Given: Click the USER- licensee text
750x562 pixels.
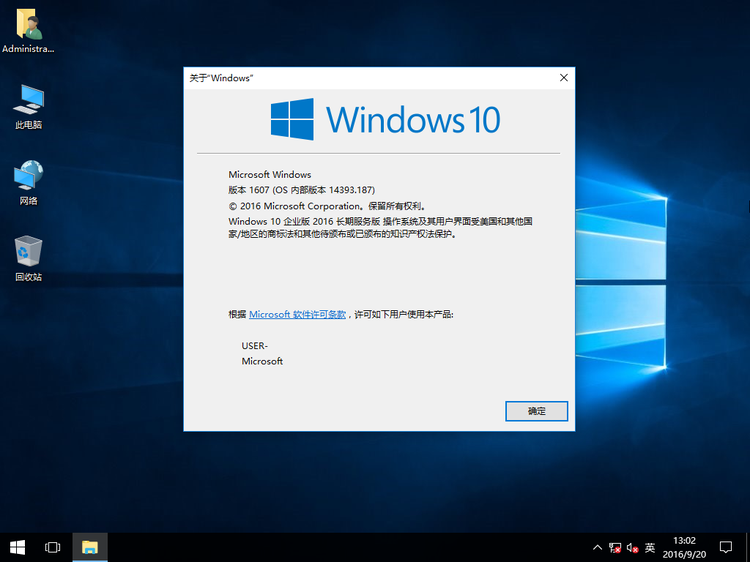Looking at the screenshot, I should [254, 345].
